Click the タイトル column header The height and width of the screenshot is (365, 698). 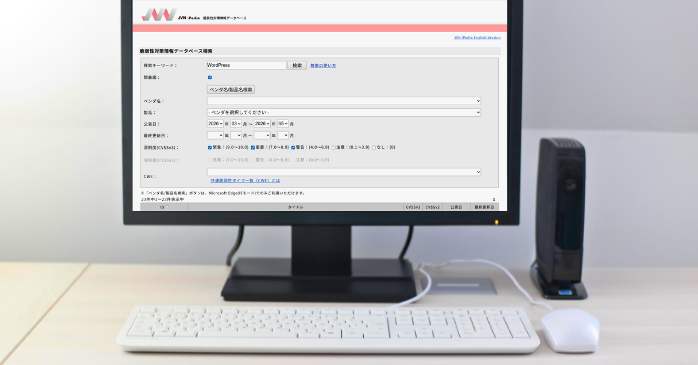(296, 207)
